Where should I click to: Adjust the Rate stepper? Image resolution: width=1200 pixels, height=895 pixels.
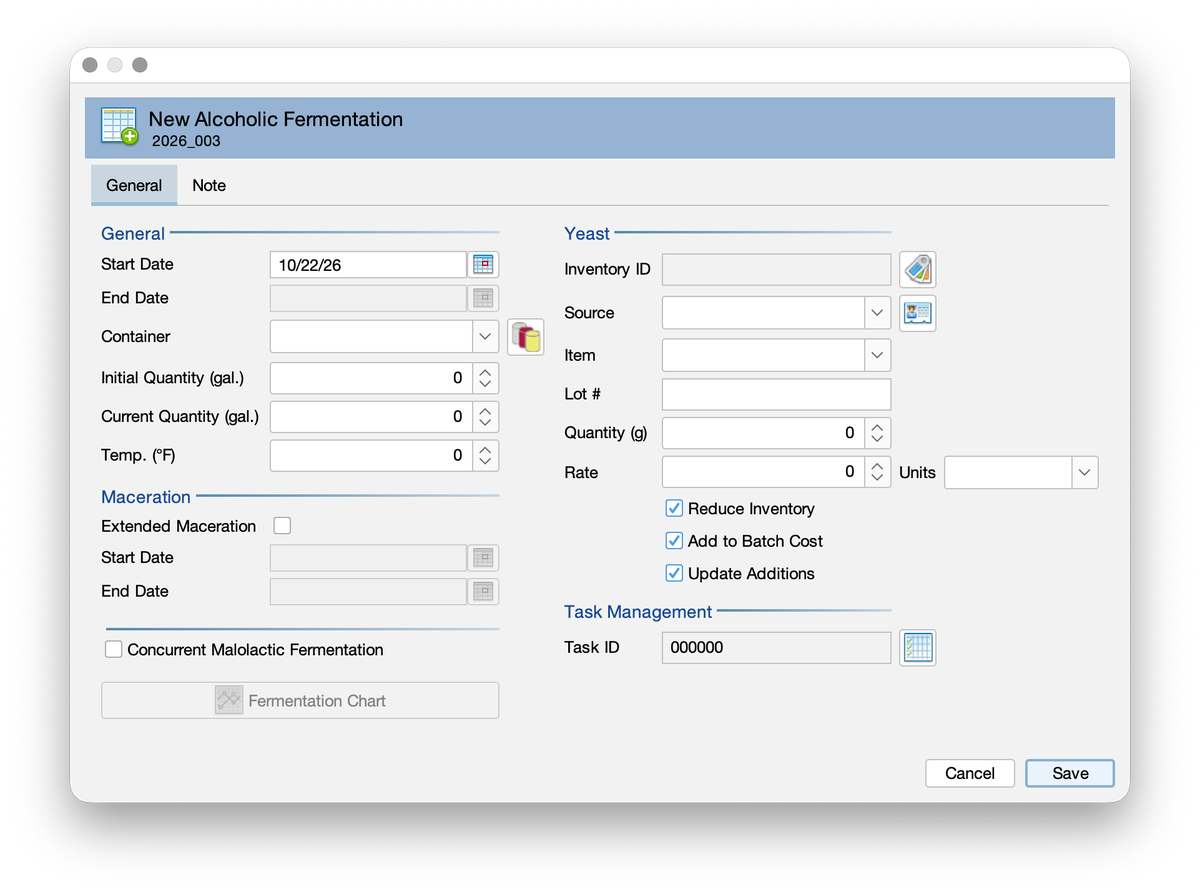pyautogui.click(x=877, y=472)
